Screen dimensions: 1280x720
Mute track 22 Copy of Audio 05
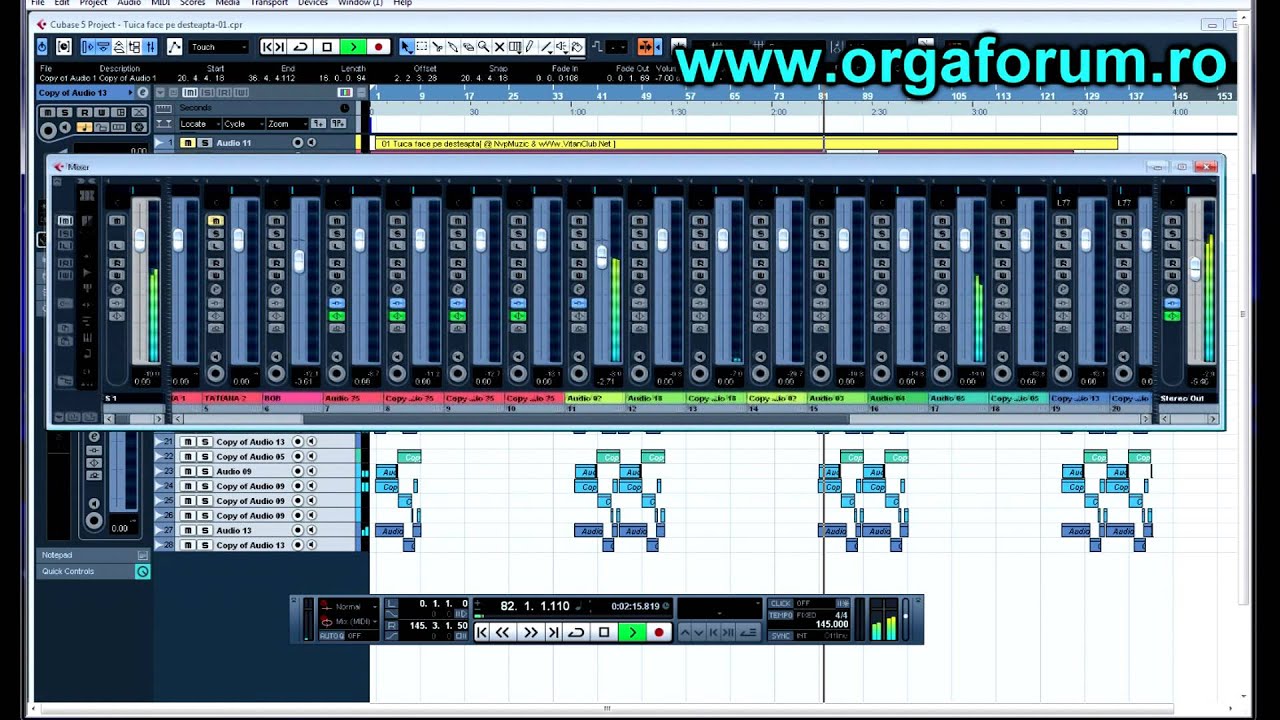pyautogui.click(x=187, y=456)
